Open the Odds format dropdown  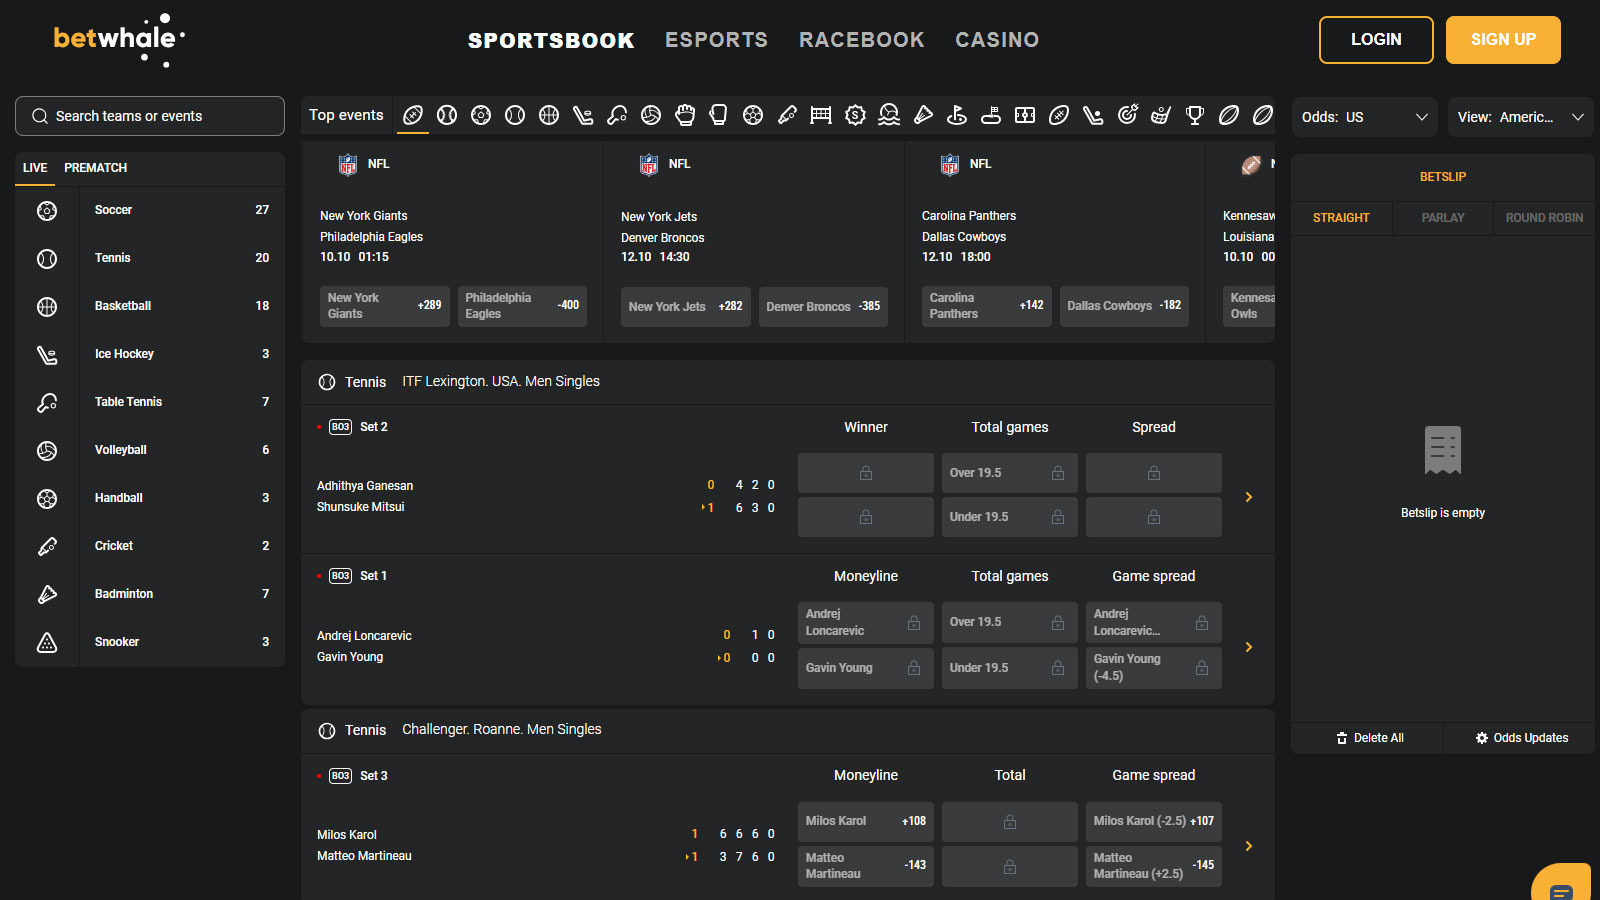point(1364,117)
